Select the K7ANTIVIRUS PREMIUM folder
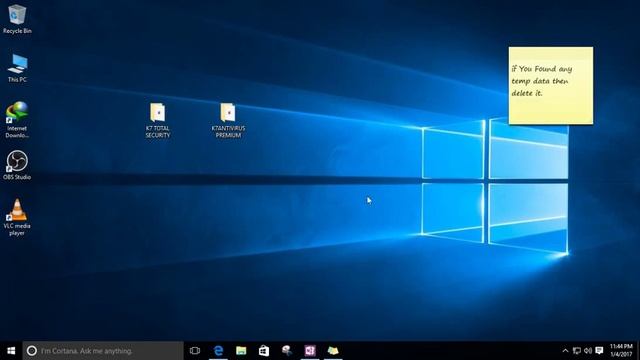The width and height of the screenshot is (640, 360). (x=228, y=120)
